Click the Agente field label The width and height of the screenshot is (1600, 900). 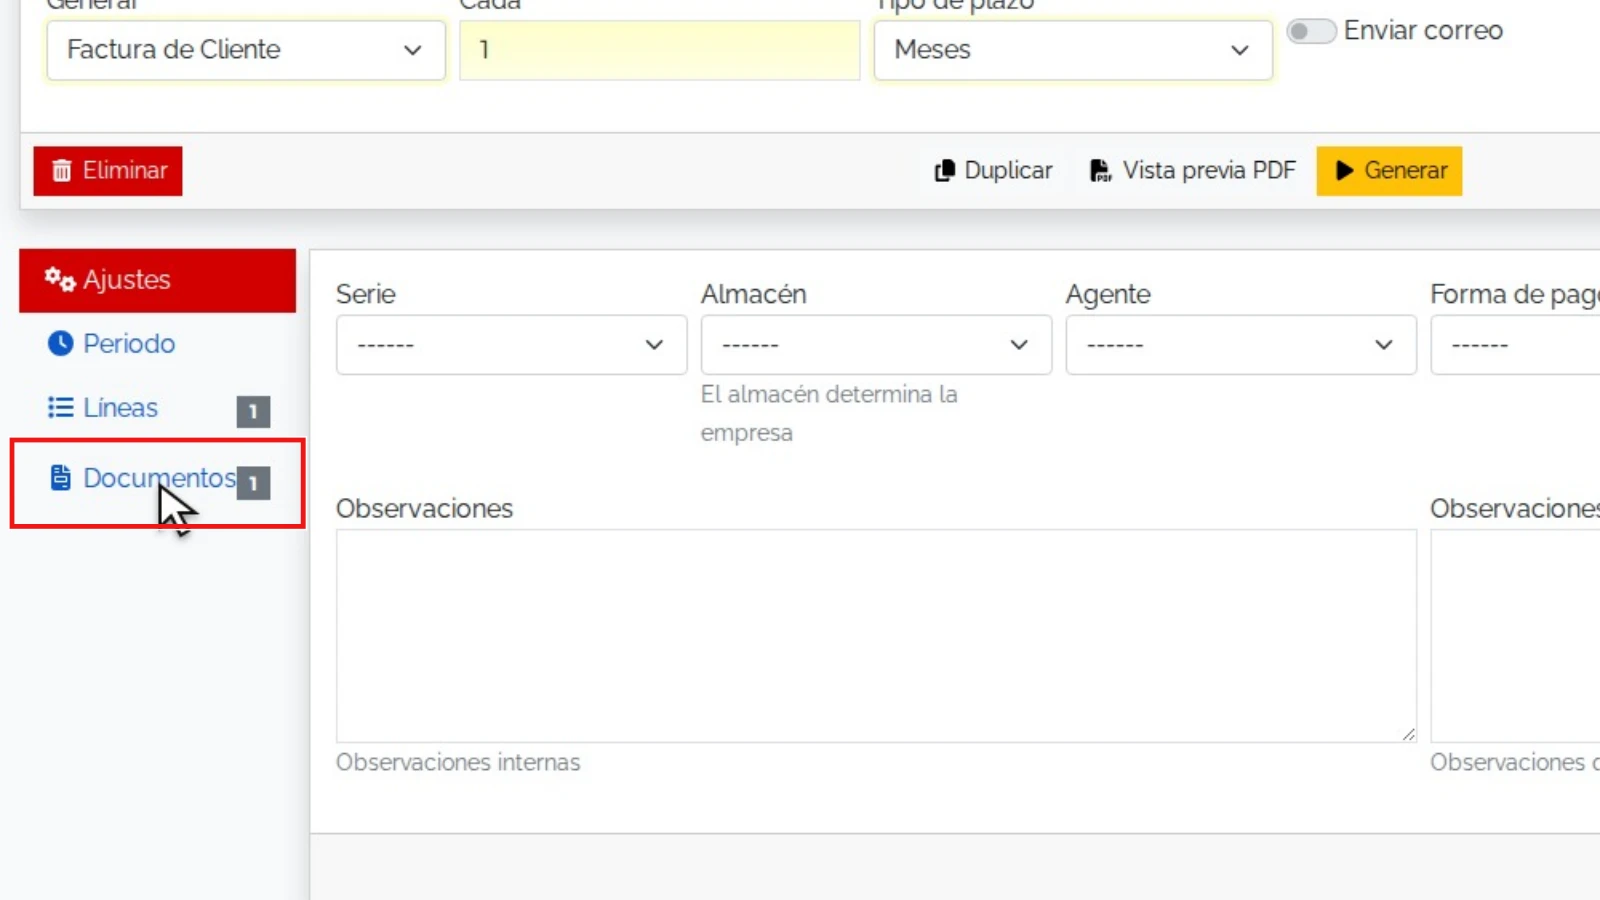(x=1108, y=294)
